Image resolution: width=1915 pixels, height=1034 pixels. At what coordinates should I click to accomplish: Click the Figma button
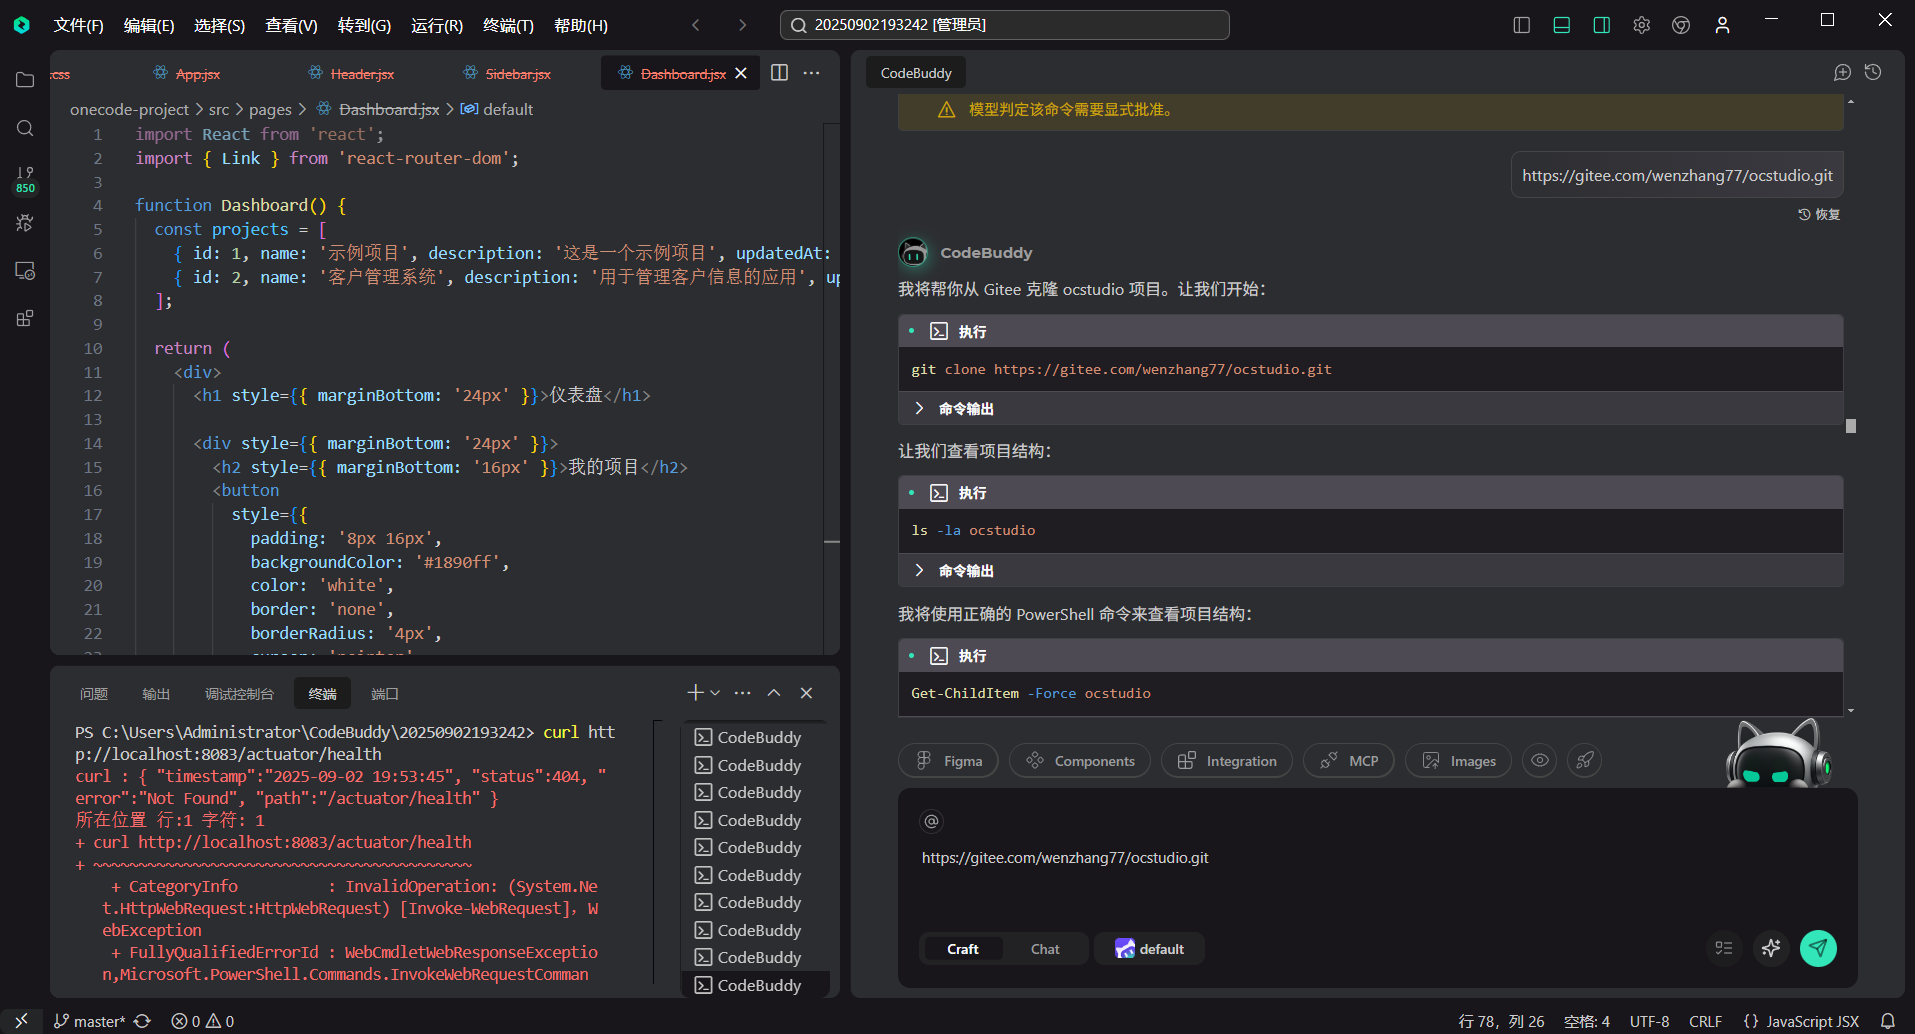point(948,761)
